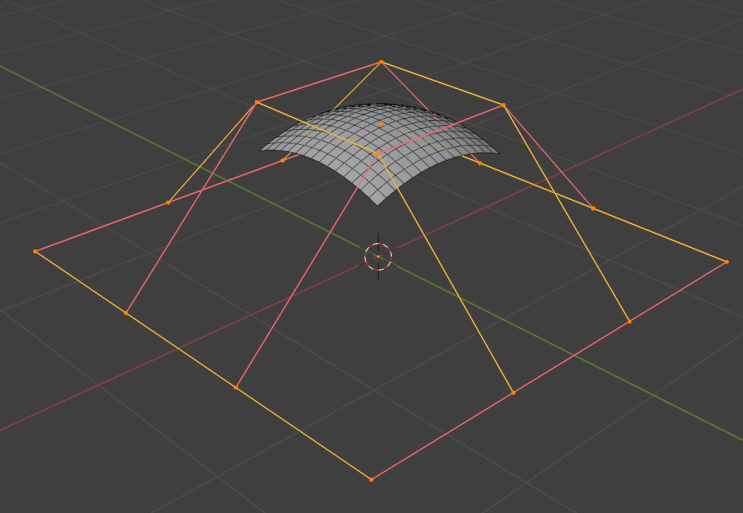Click the 3D cursor crosshair at world origin
This screenshot has width=743, height=513.
point(378,257)
